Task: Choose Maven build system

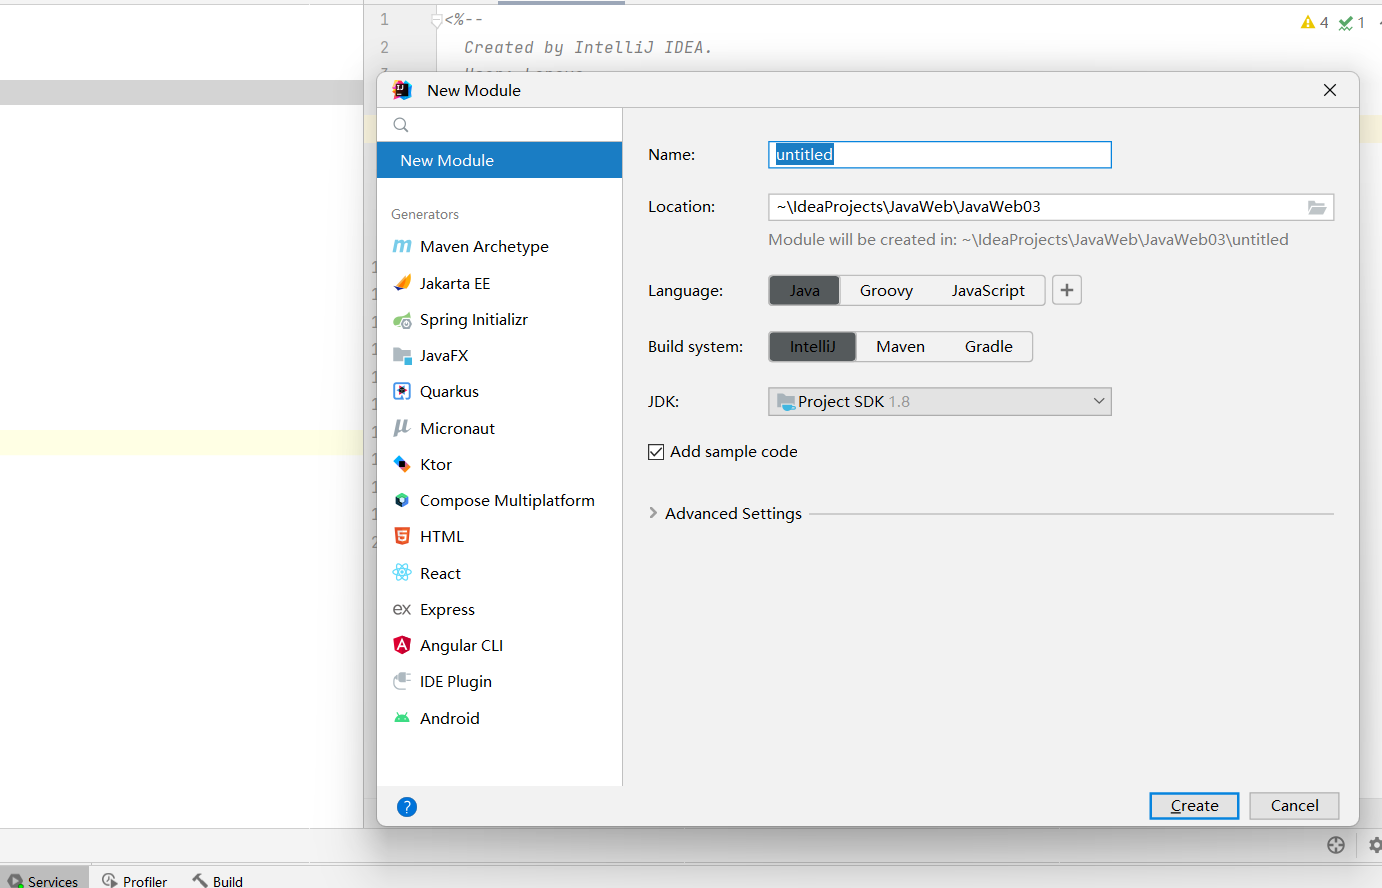Action: click(x=900, y=346)
